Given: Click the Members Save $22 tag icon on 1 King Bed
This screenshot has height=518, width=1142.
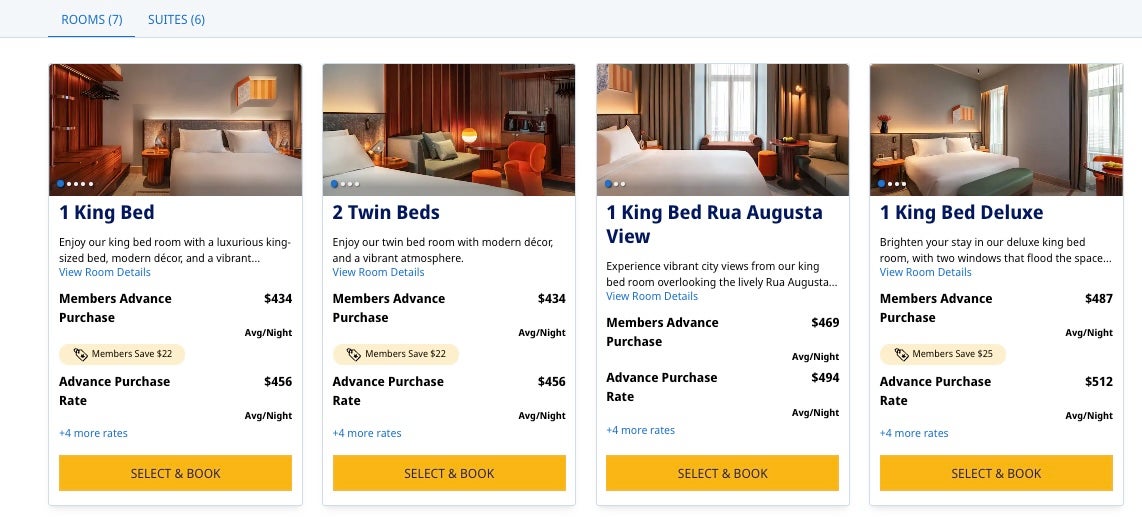Looking at the screenshot, I should 81,354.
